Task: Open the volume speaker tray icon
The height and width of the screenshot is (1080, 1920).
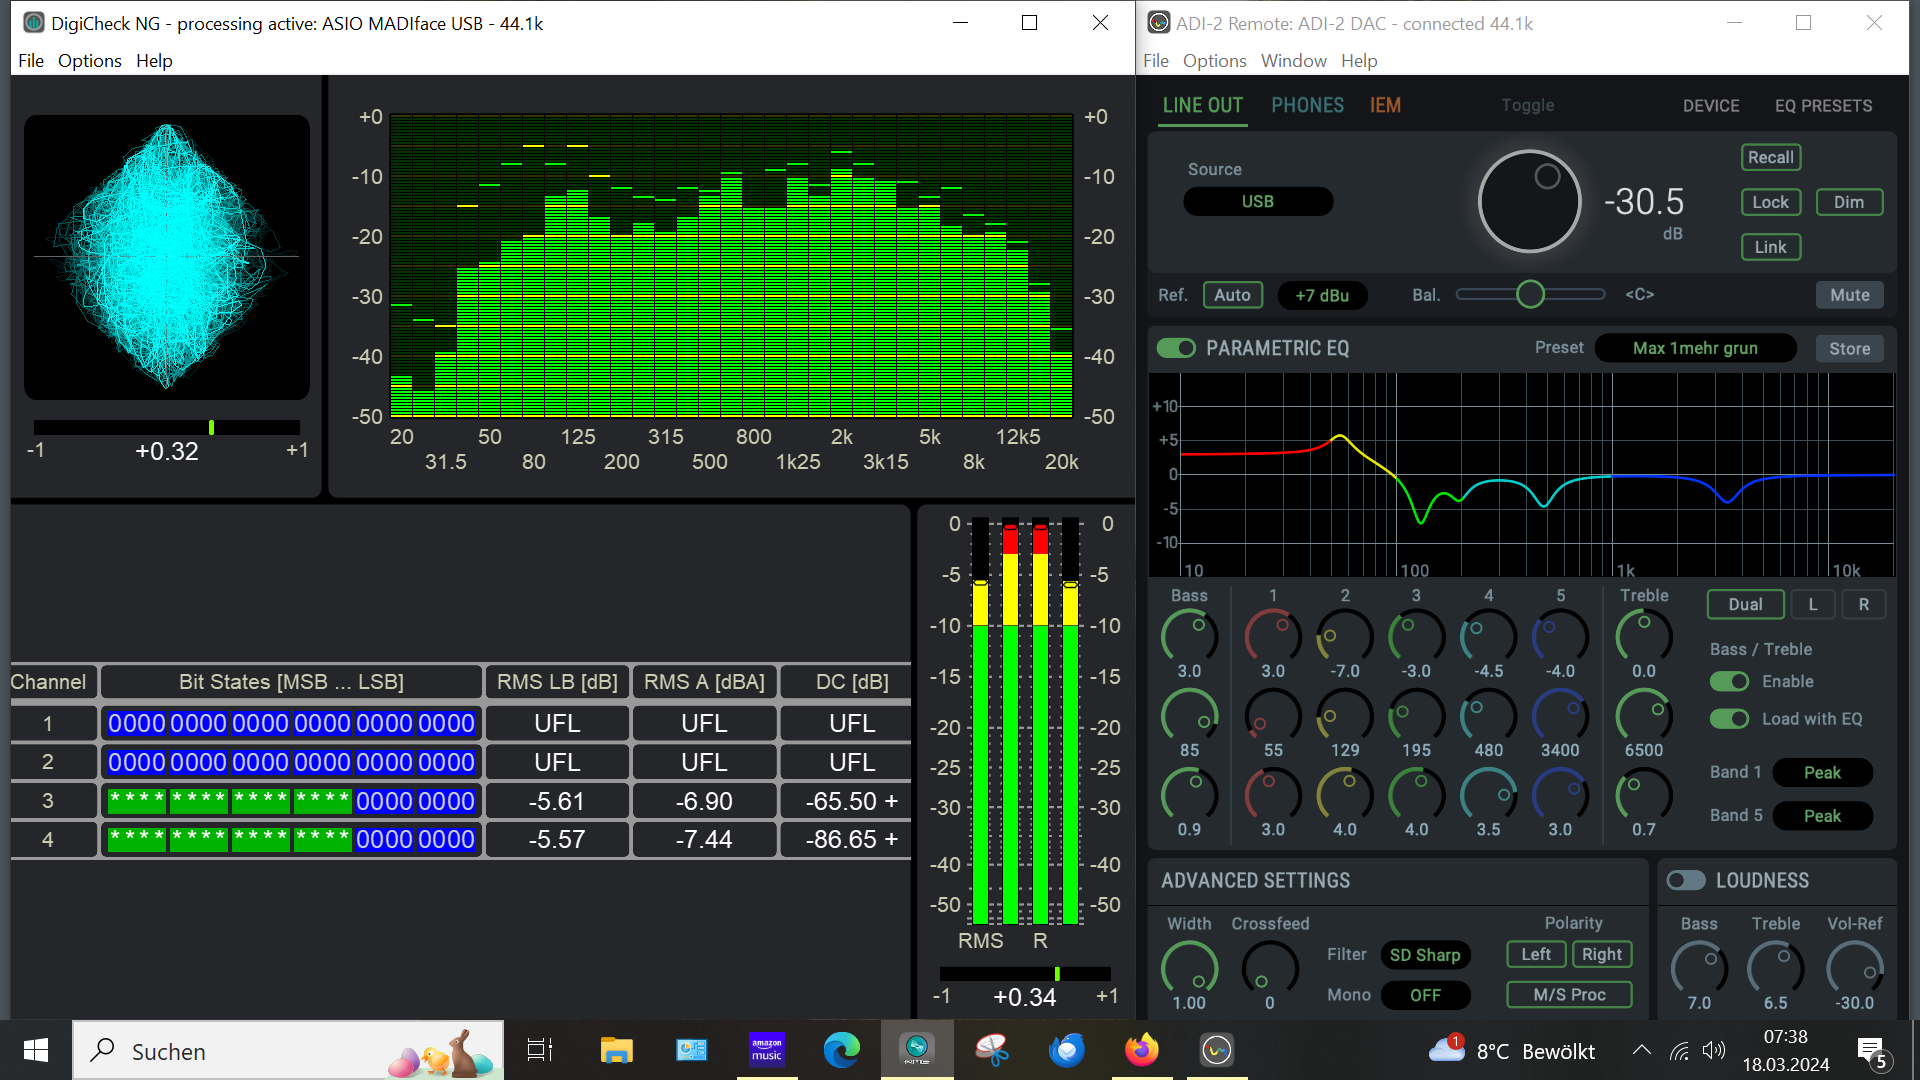Action: [x=1714, y=1051]
